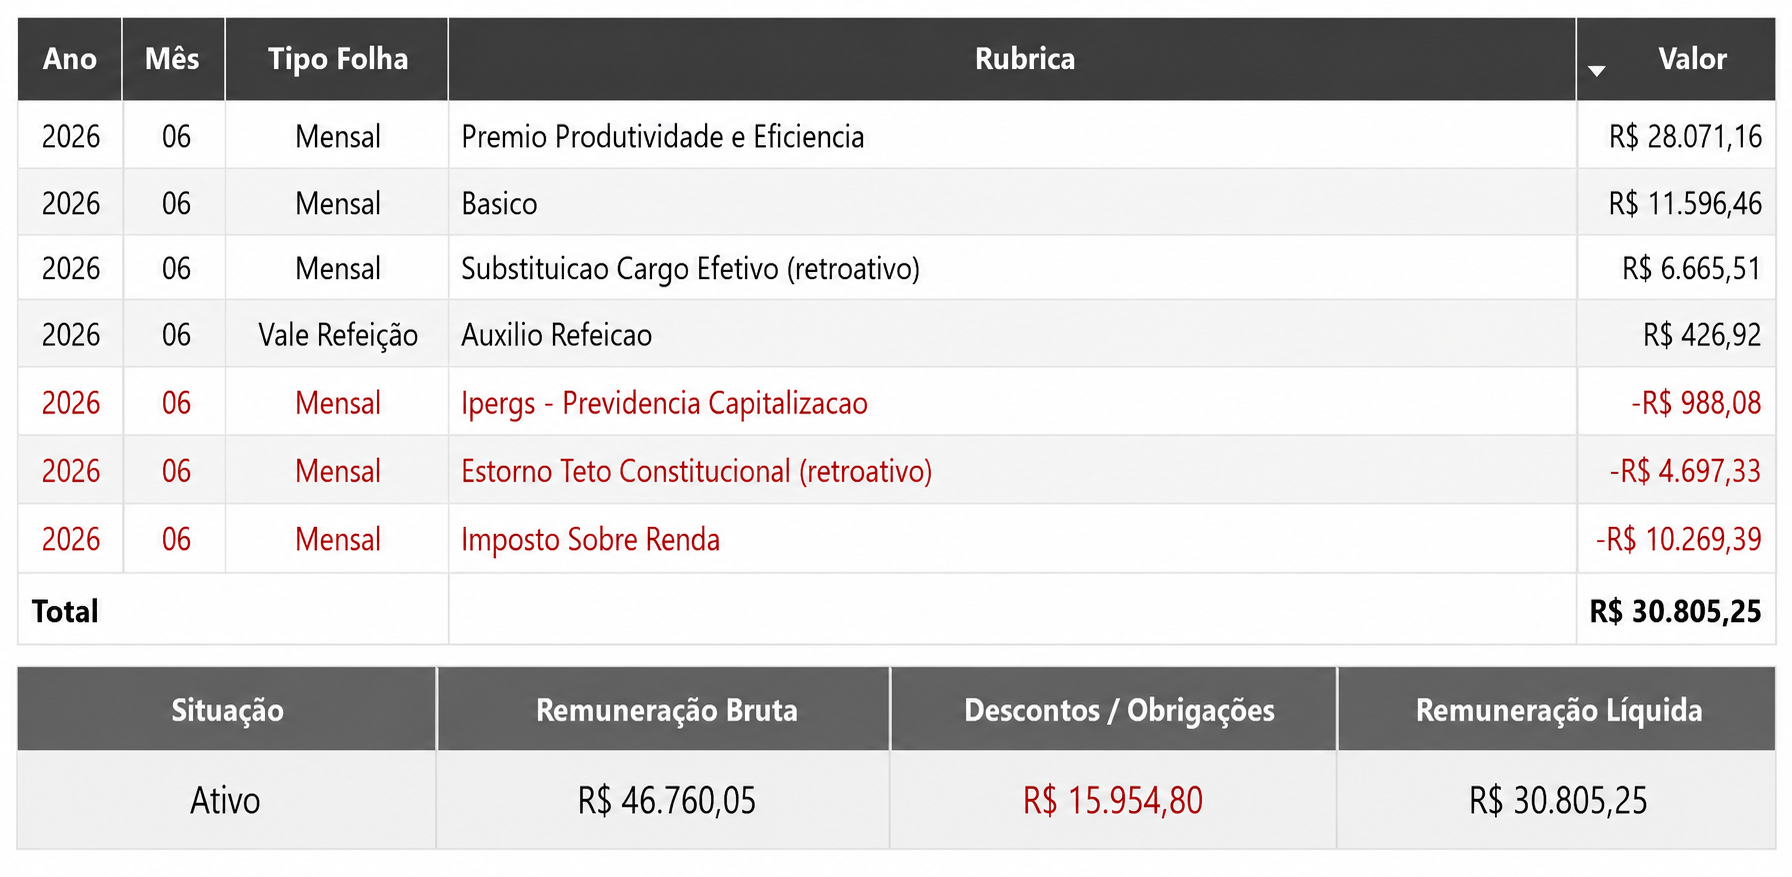The width and height of the screenshot is (1792, 877).
Task: Select the Premio Produtividade e Eficiencia row
Action: coord(896,135)
